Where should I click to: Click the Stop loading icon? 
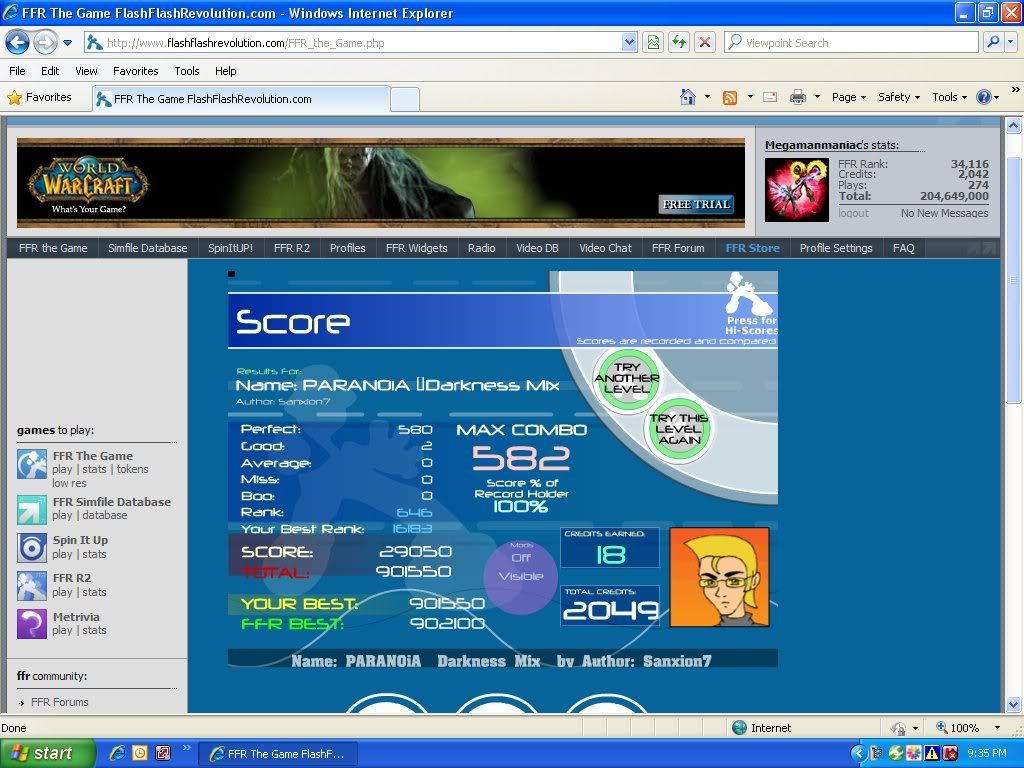[x=705, y=42]
